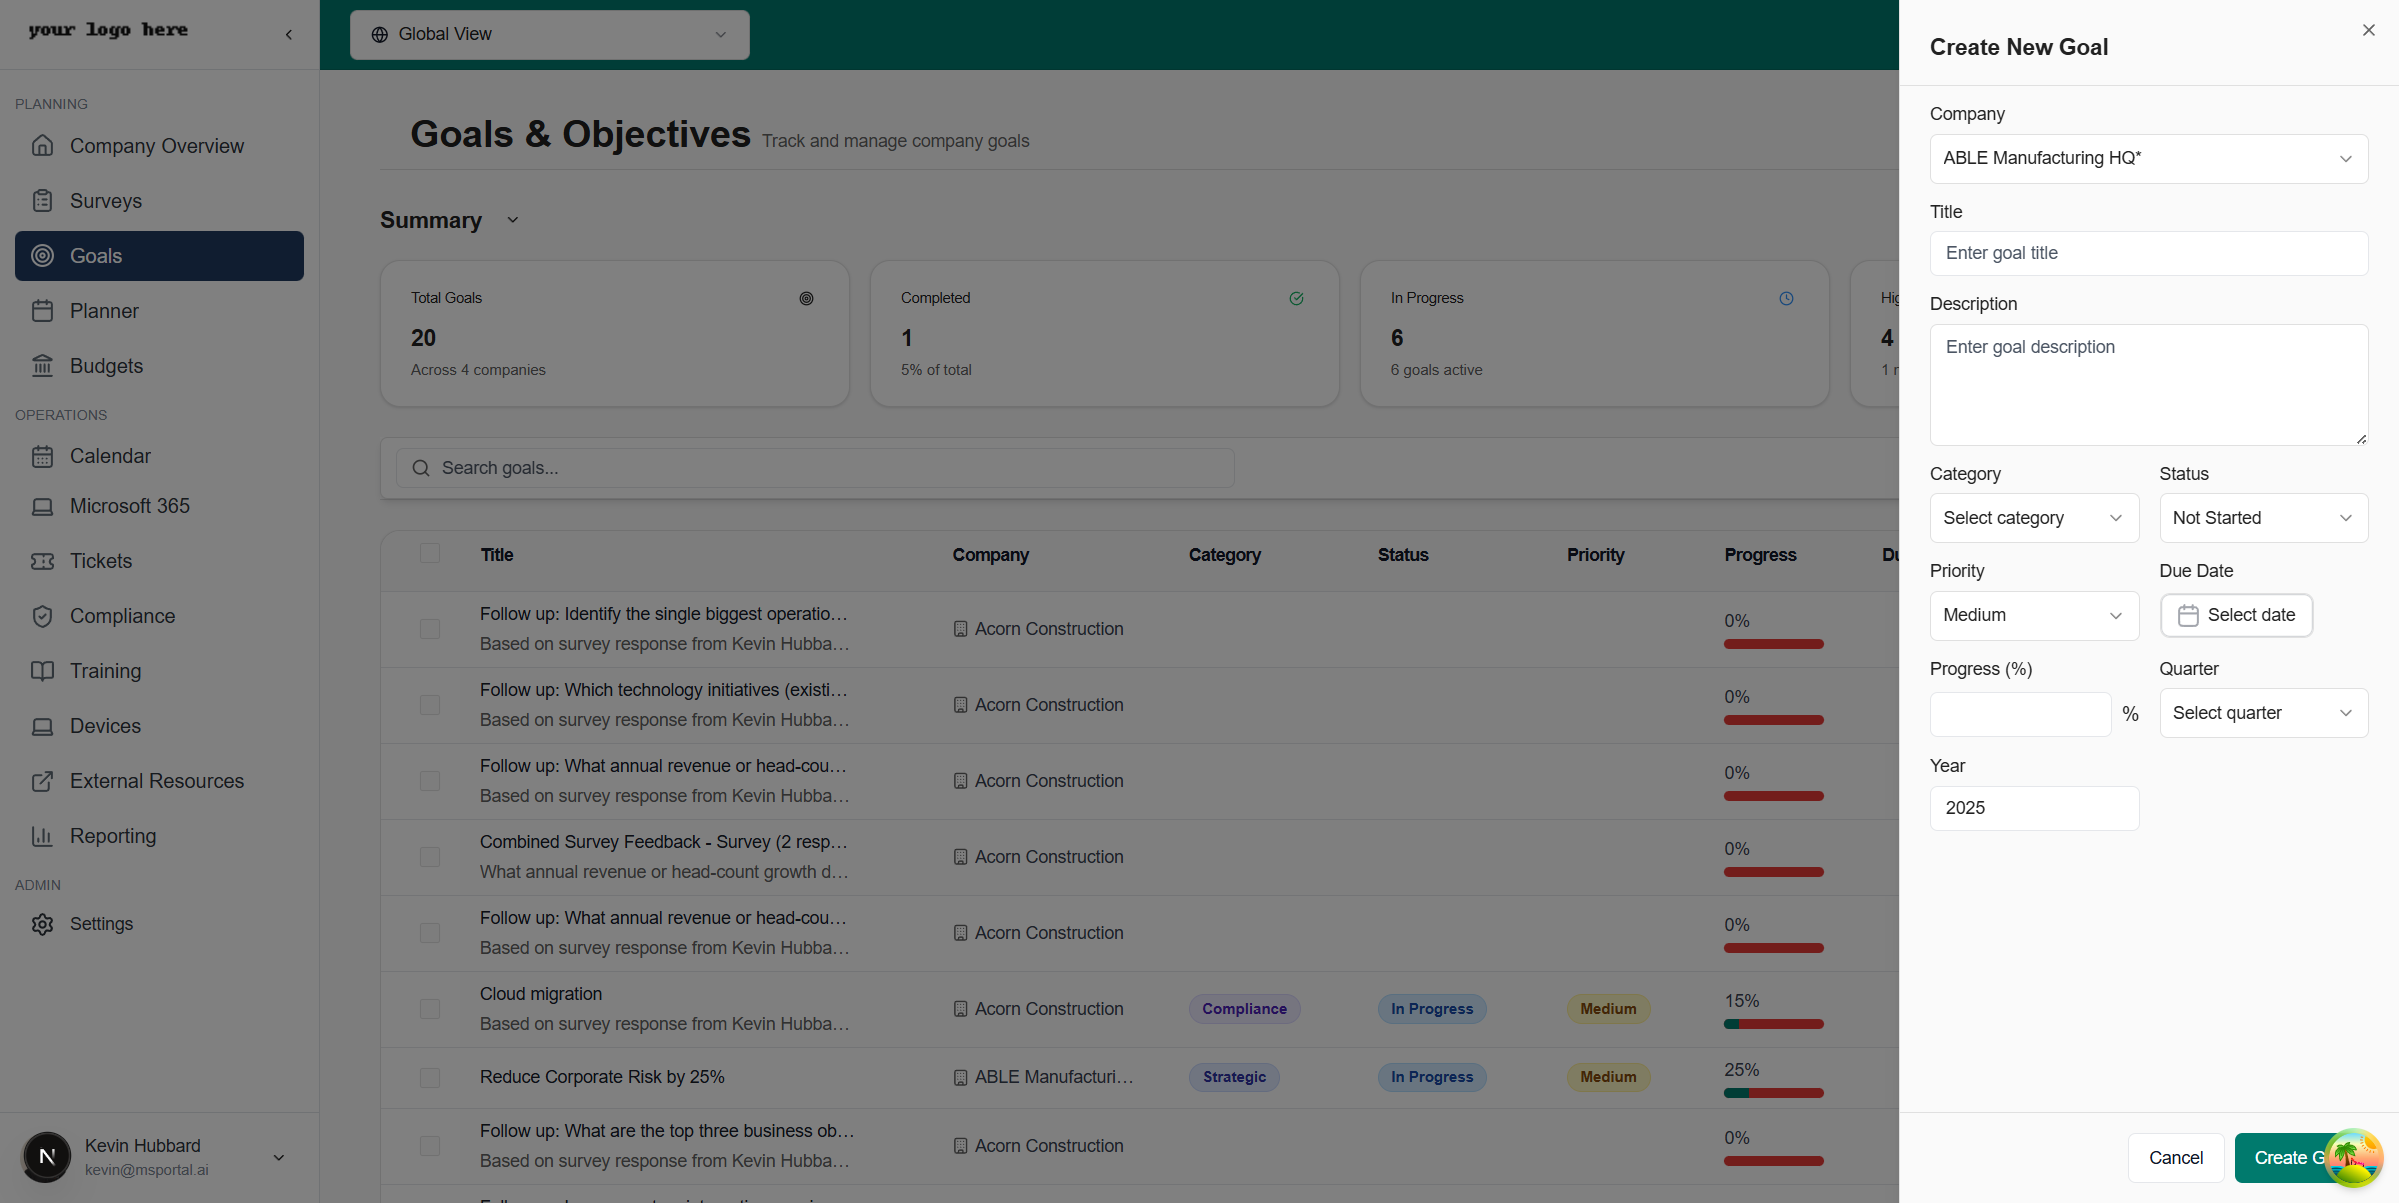
Task: Open Settings under Admin
Action: (102, 923)
